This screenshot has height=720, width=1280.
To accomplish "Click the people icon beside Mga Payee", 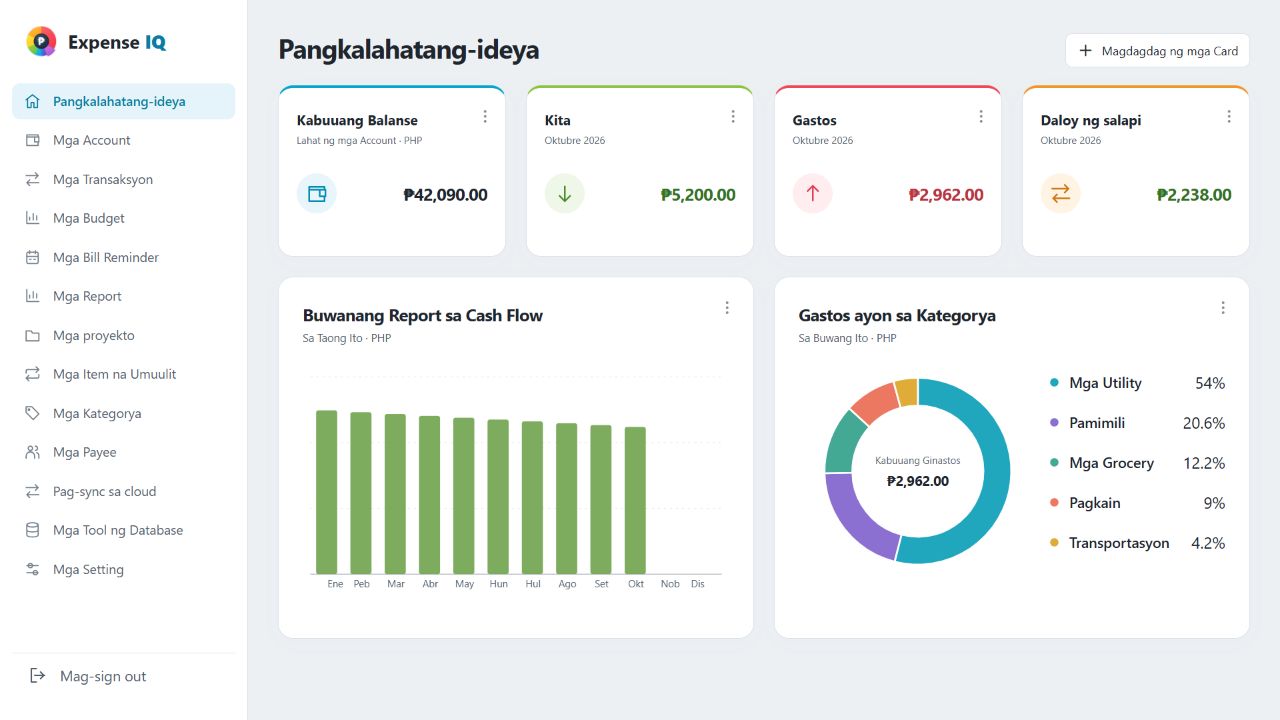I will tap(32, 452).
